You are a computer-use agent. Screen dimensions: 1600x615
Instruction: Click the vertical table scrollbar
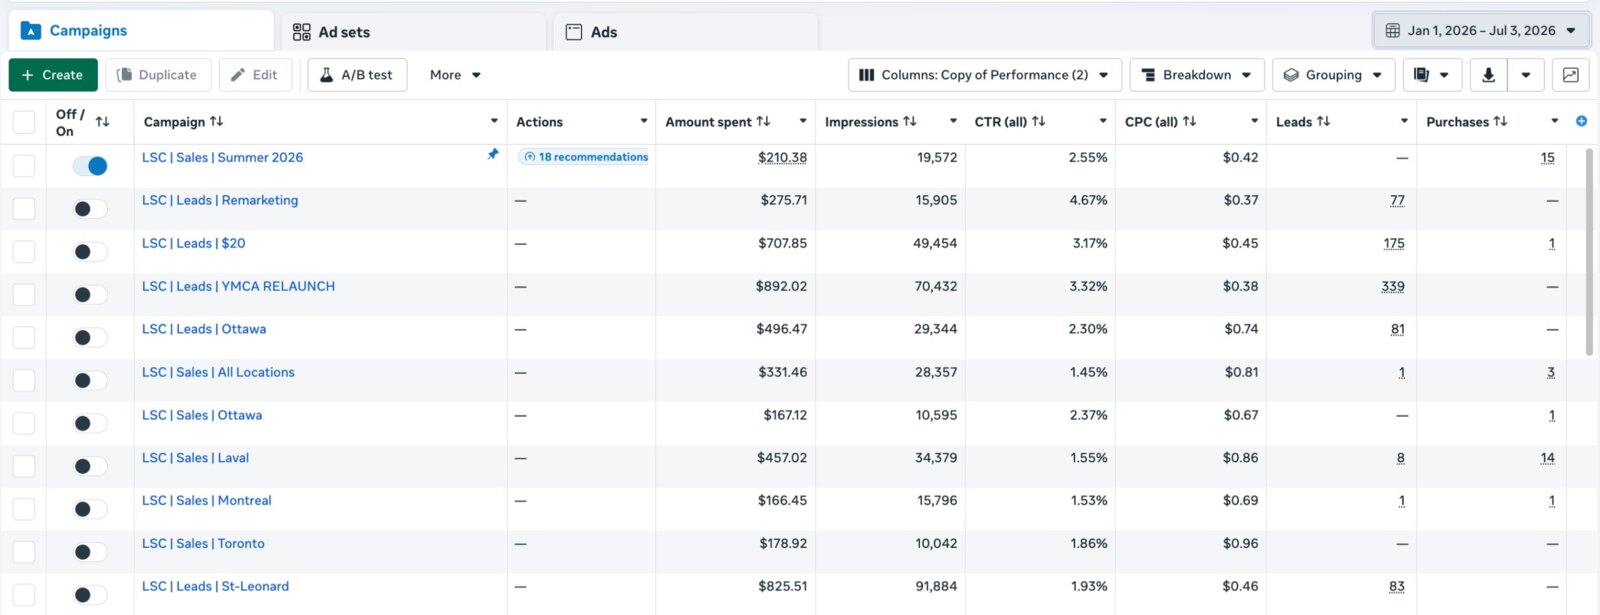(1589, 251)
